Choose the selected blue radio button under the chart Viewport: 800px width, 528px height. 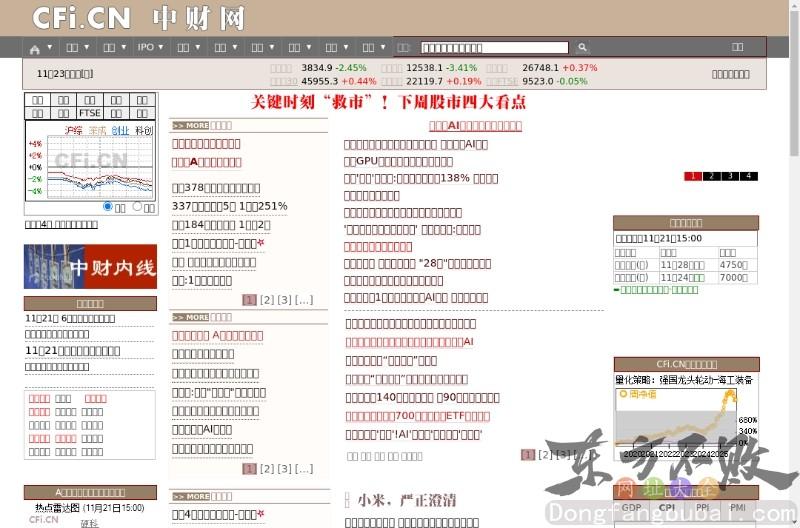(x=108, y=206)
